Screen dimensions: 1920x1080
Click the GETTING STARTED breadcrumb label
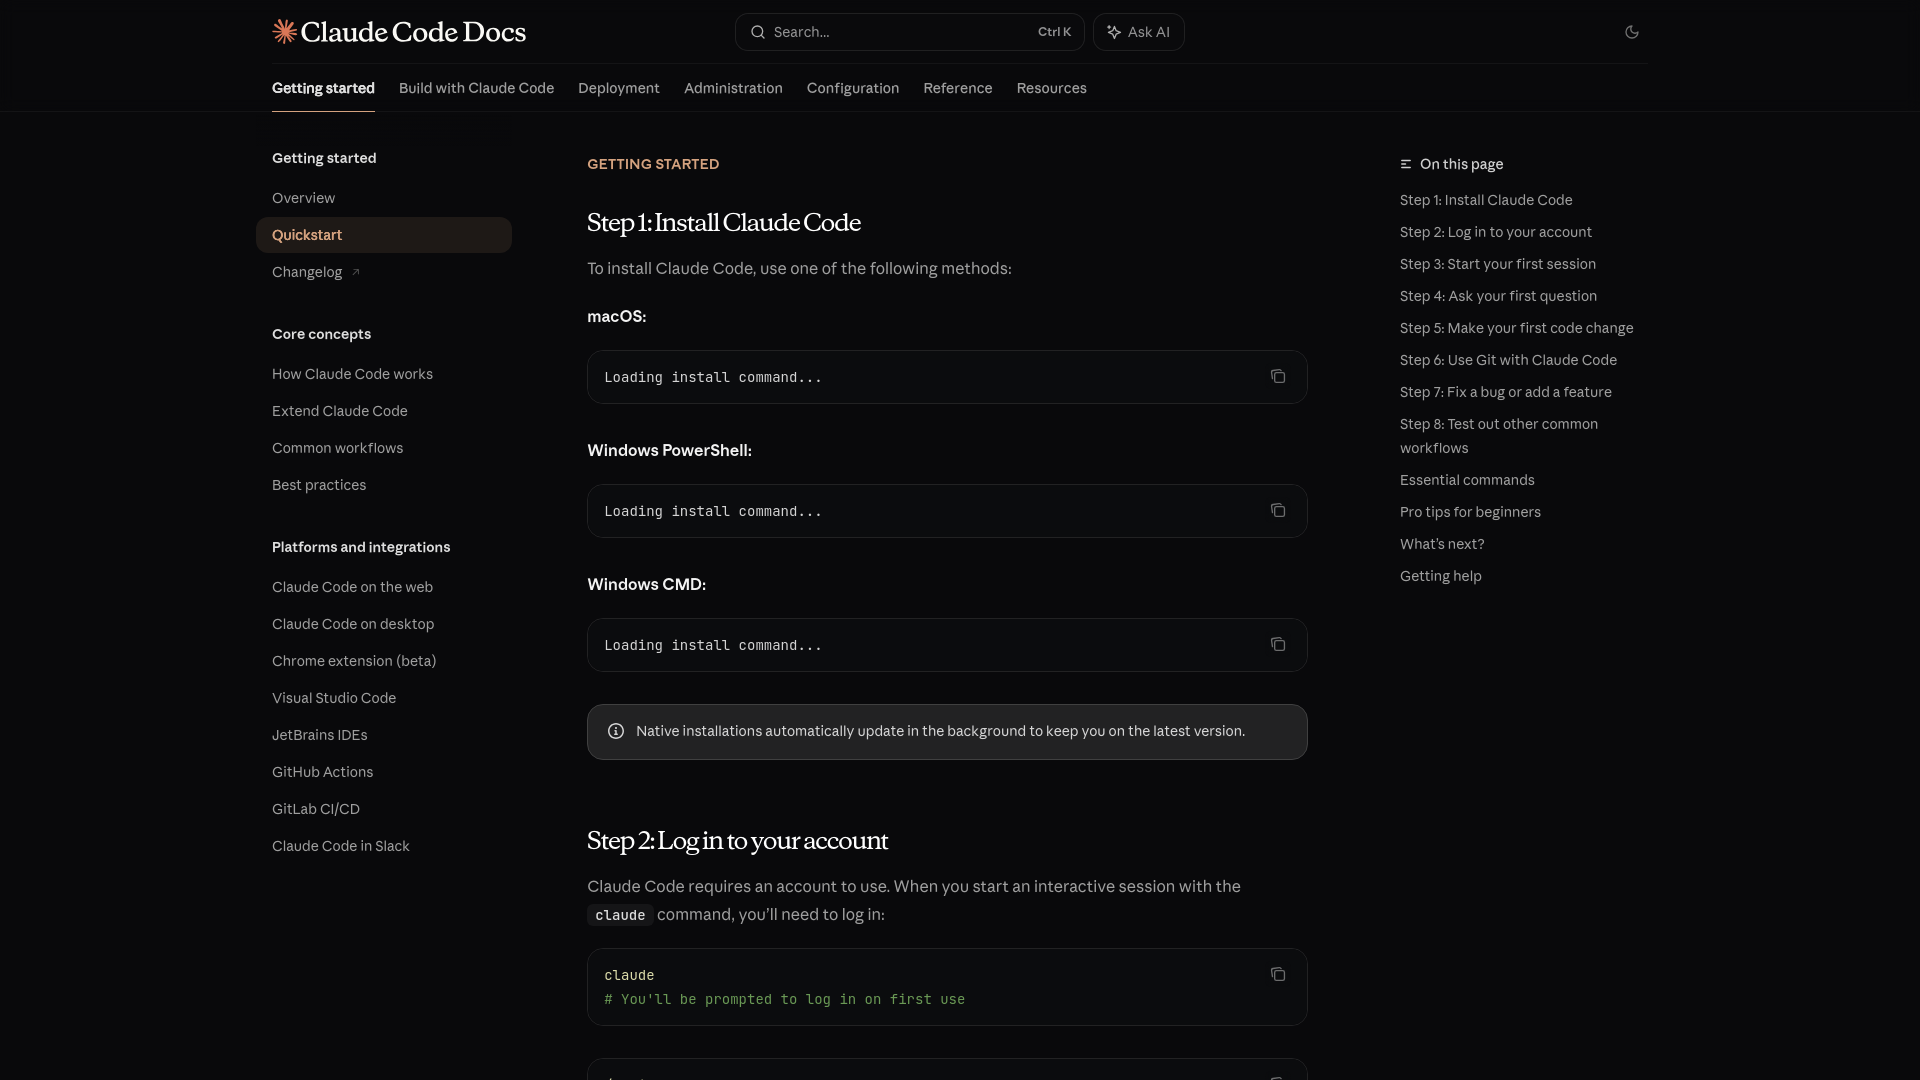tap(653, 164)
